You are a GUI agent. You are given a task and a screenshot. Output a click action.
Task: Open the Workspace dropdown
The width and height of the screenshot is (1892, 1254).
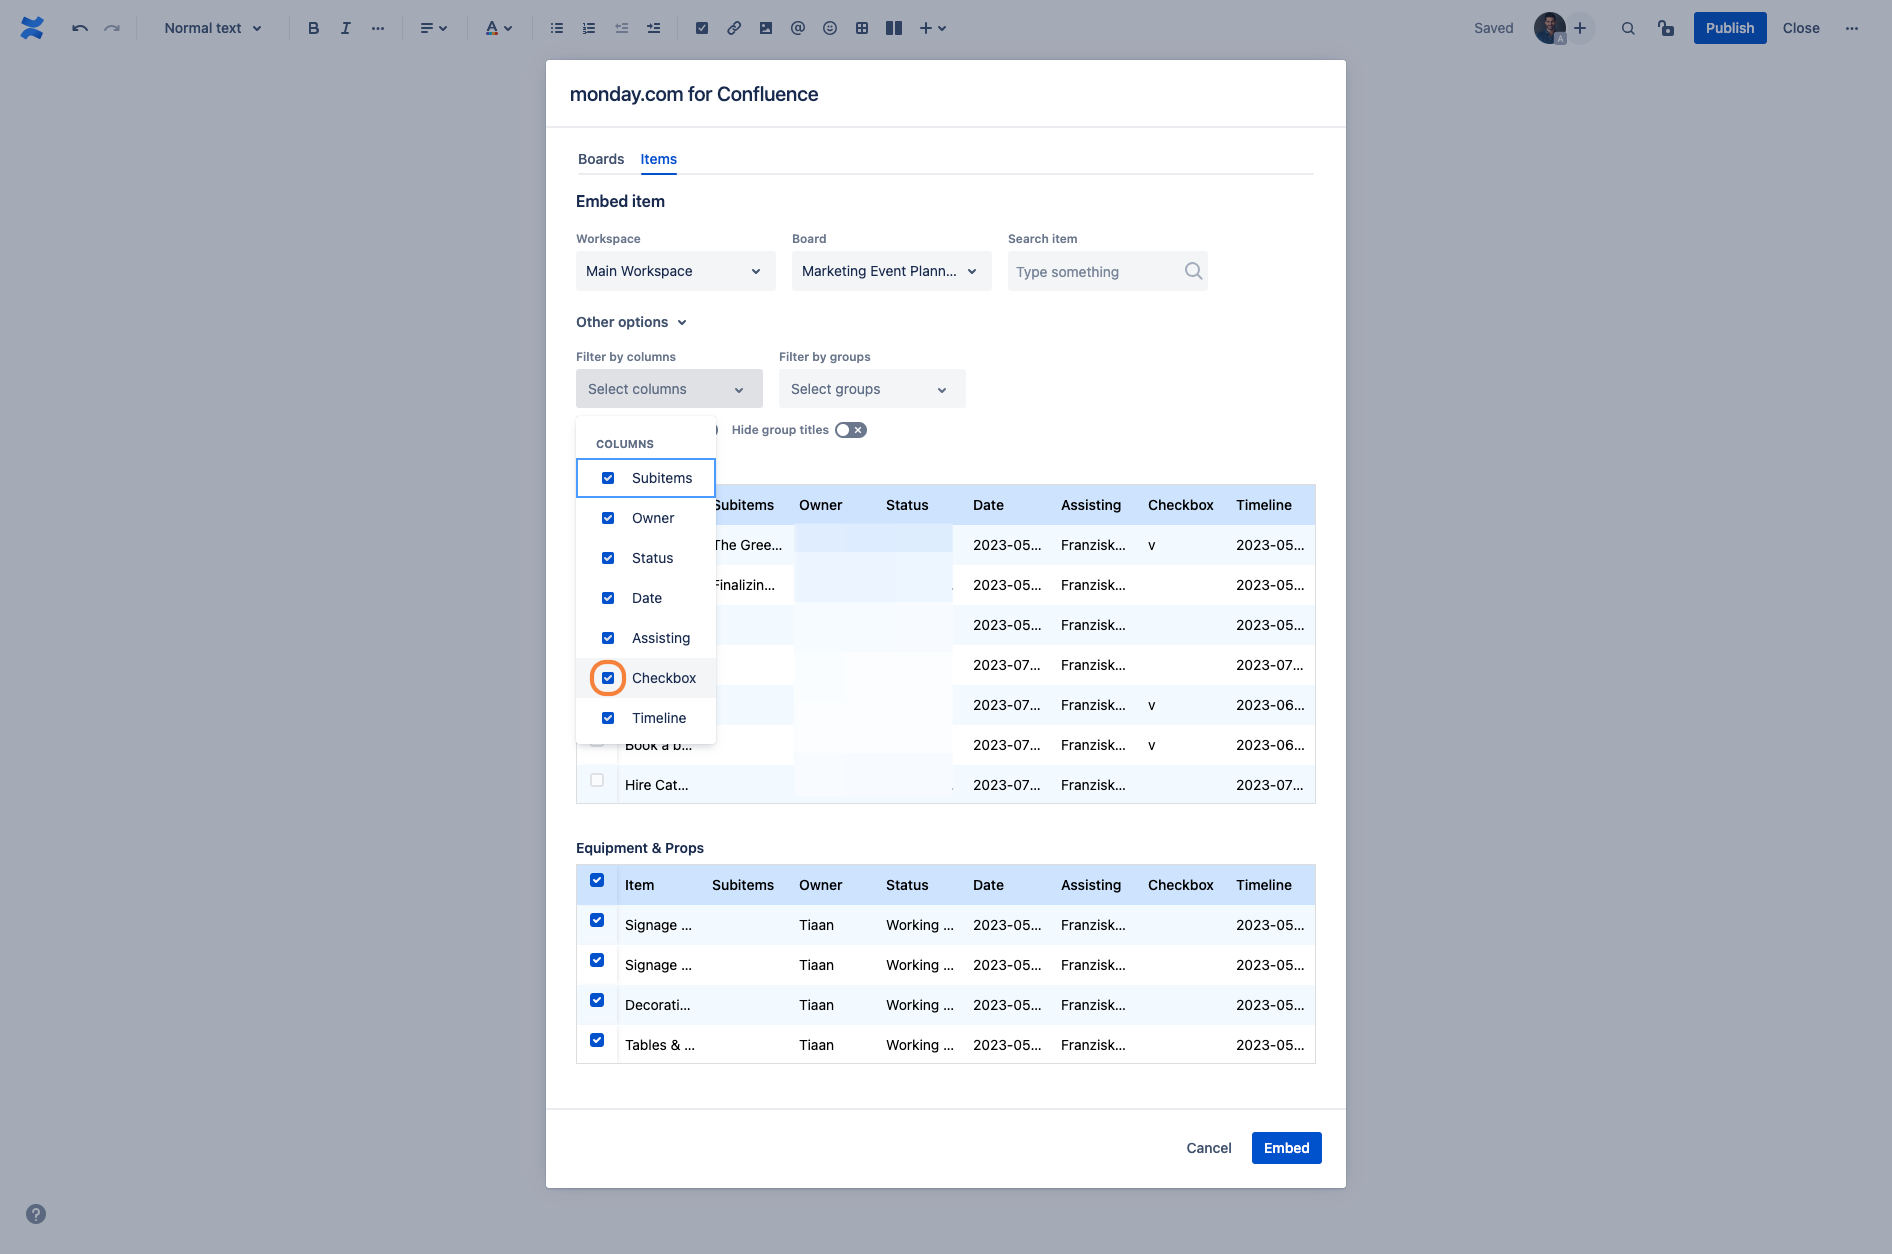pos(675,271)
